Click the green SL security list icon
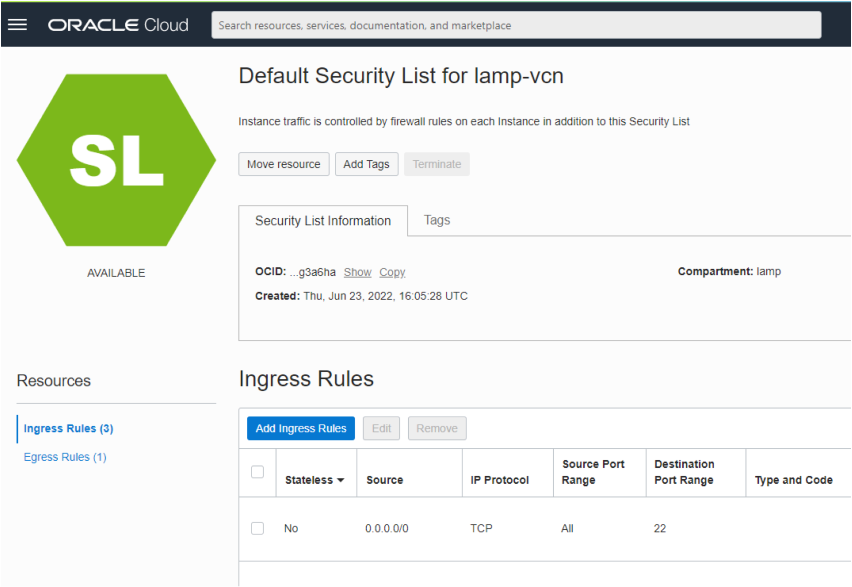 pyautogui.click(x=116, y=159)
